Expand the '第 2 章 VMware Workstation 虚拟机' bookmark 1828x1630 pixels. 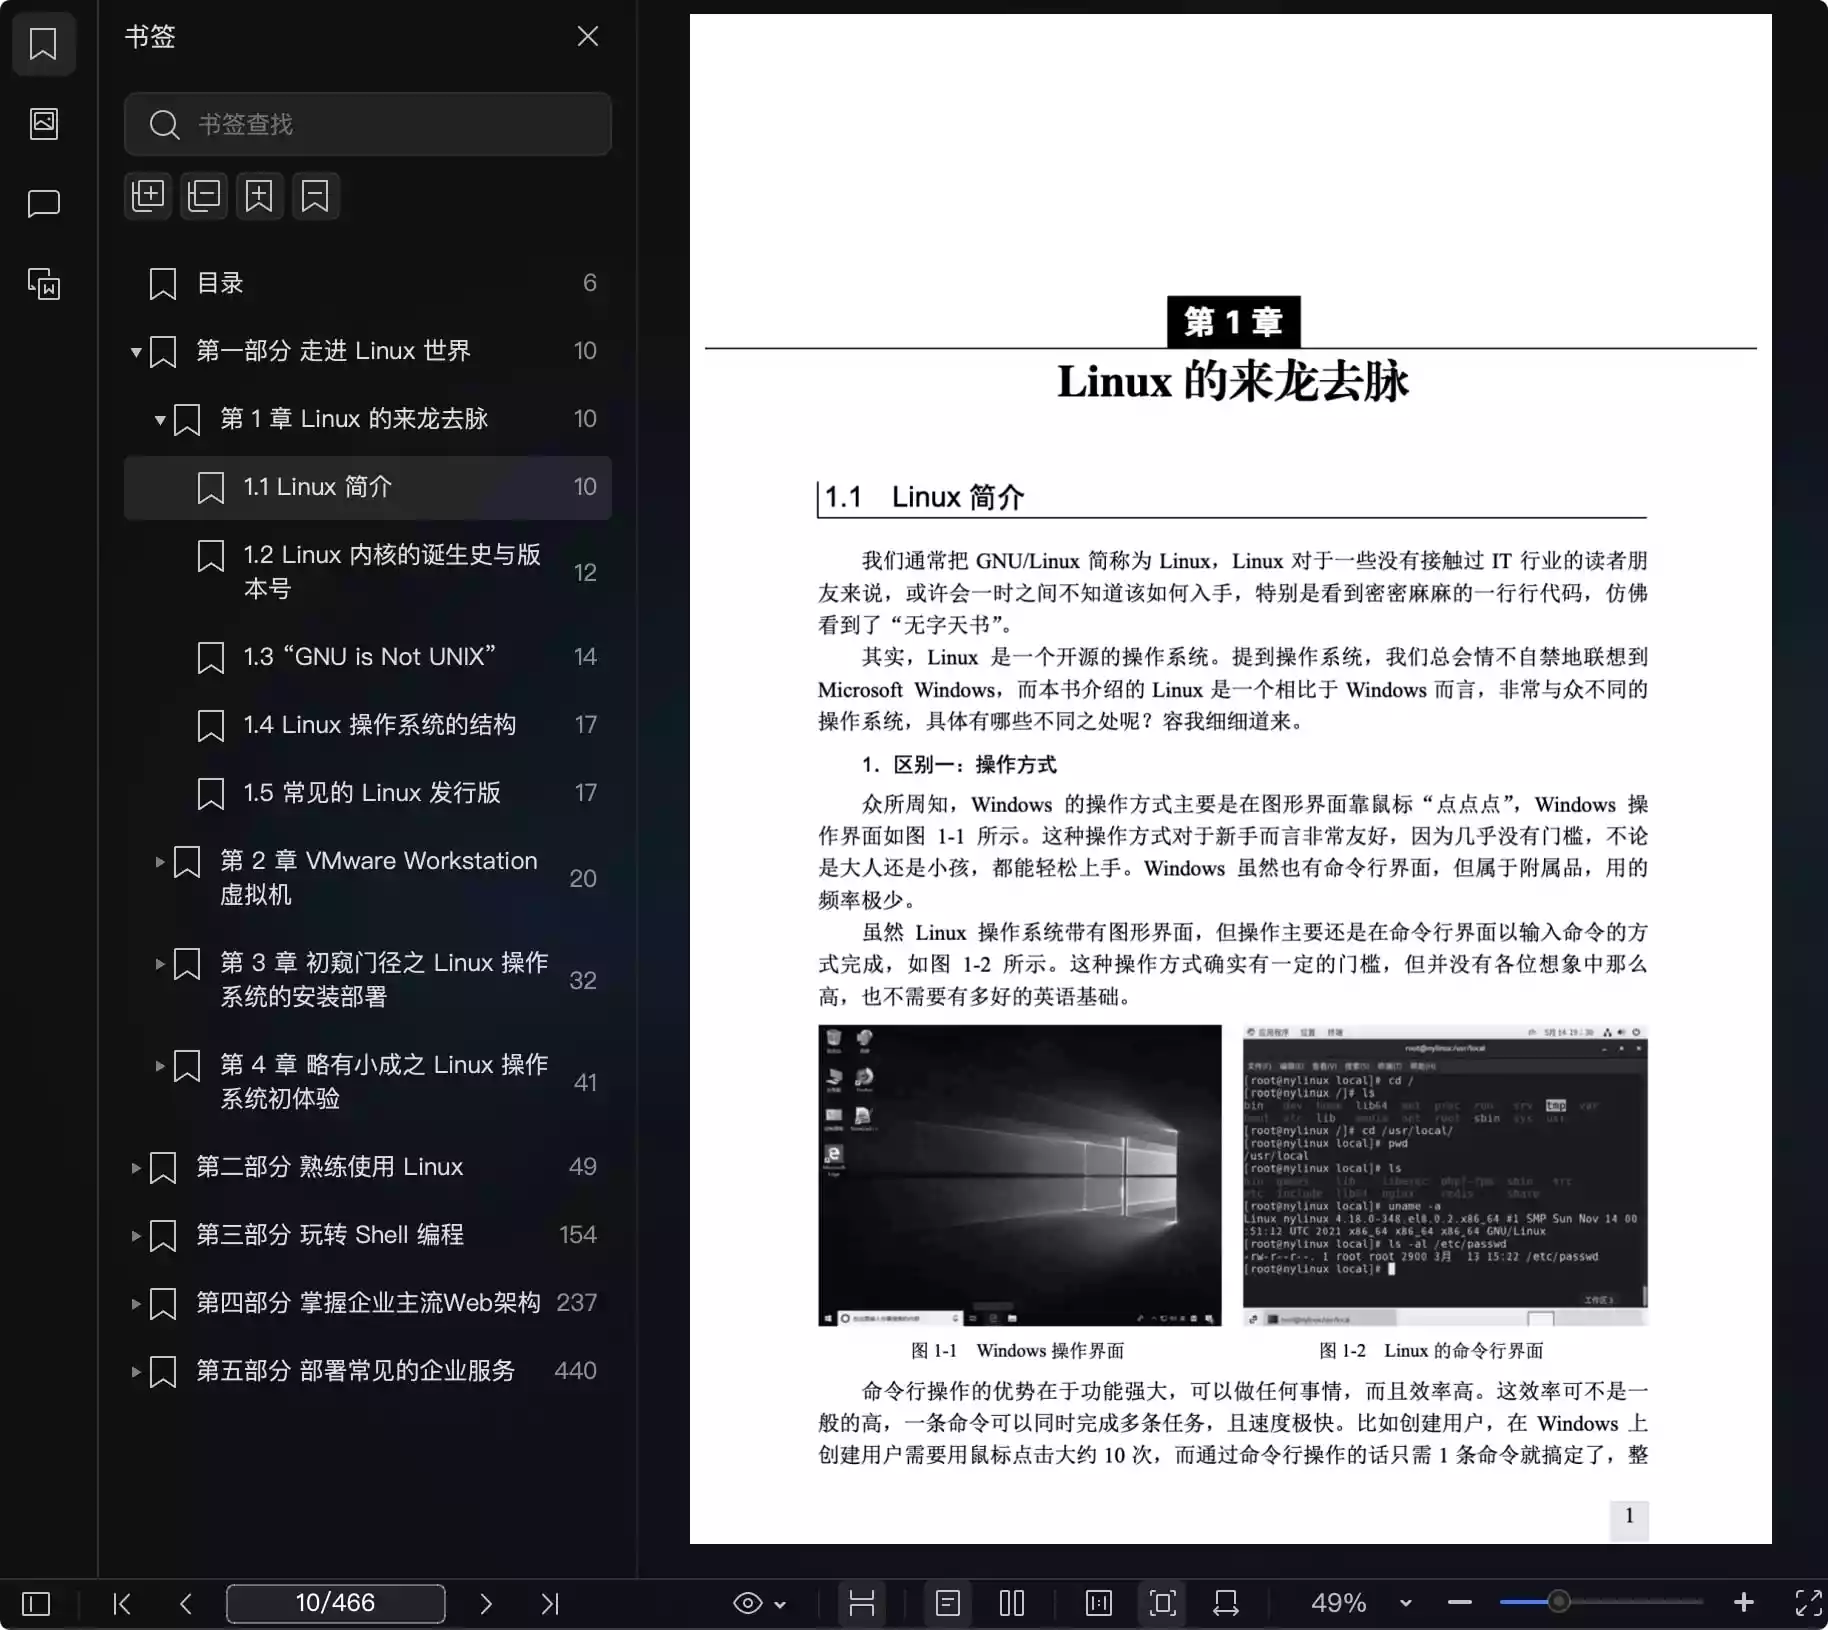point(160,862)
